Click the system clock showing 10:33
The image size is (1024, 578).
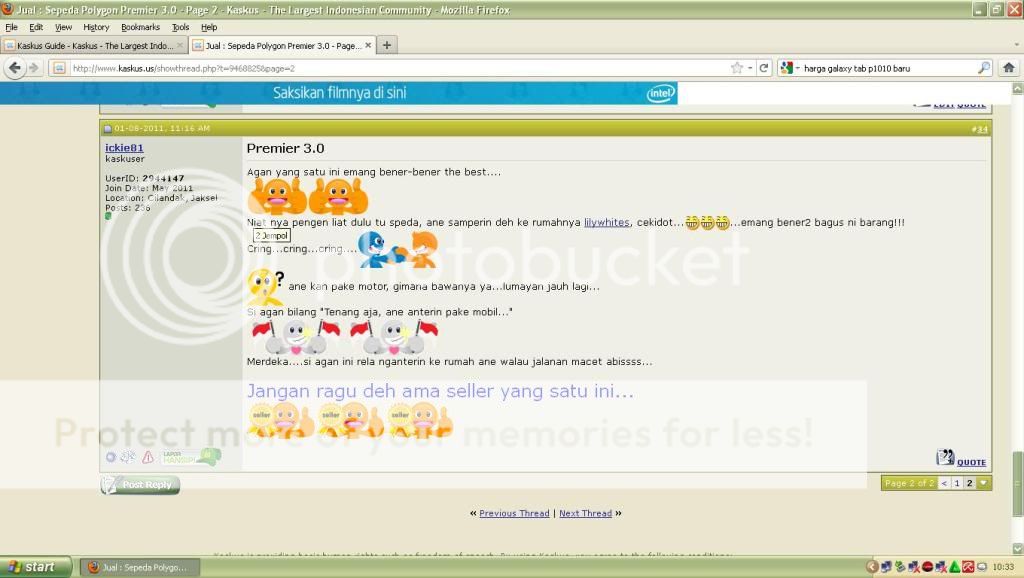(1003, 567)
